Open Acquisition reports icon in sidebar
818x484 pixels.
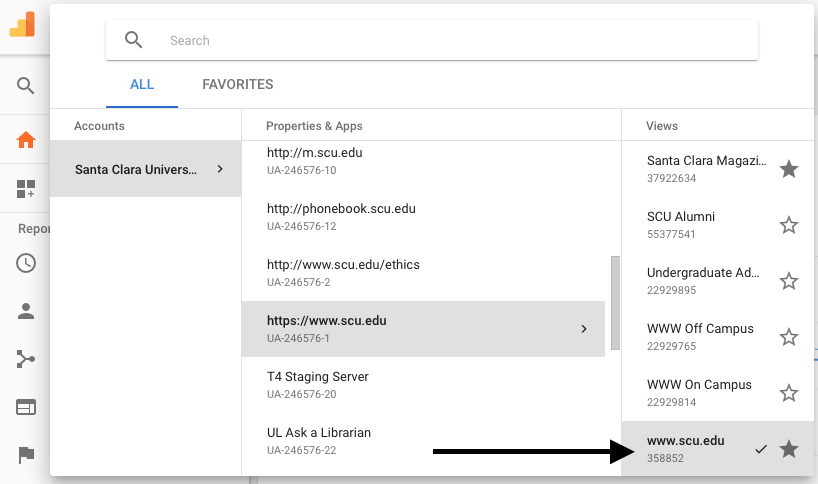[x=25, y=358]
